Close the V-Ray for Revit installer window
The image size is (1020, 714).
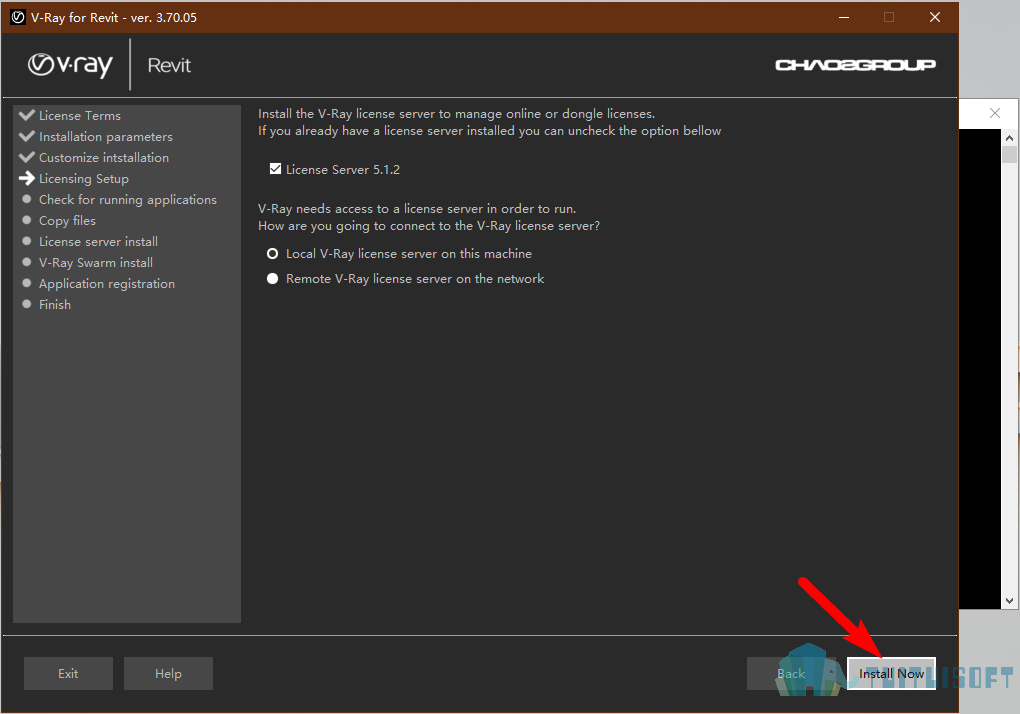[x=935, y=18]
